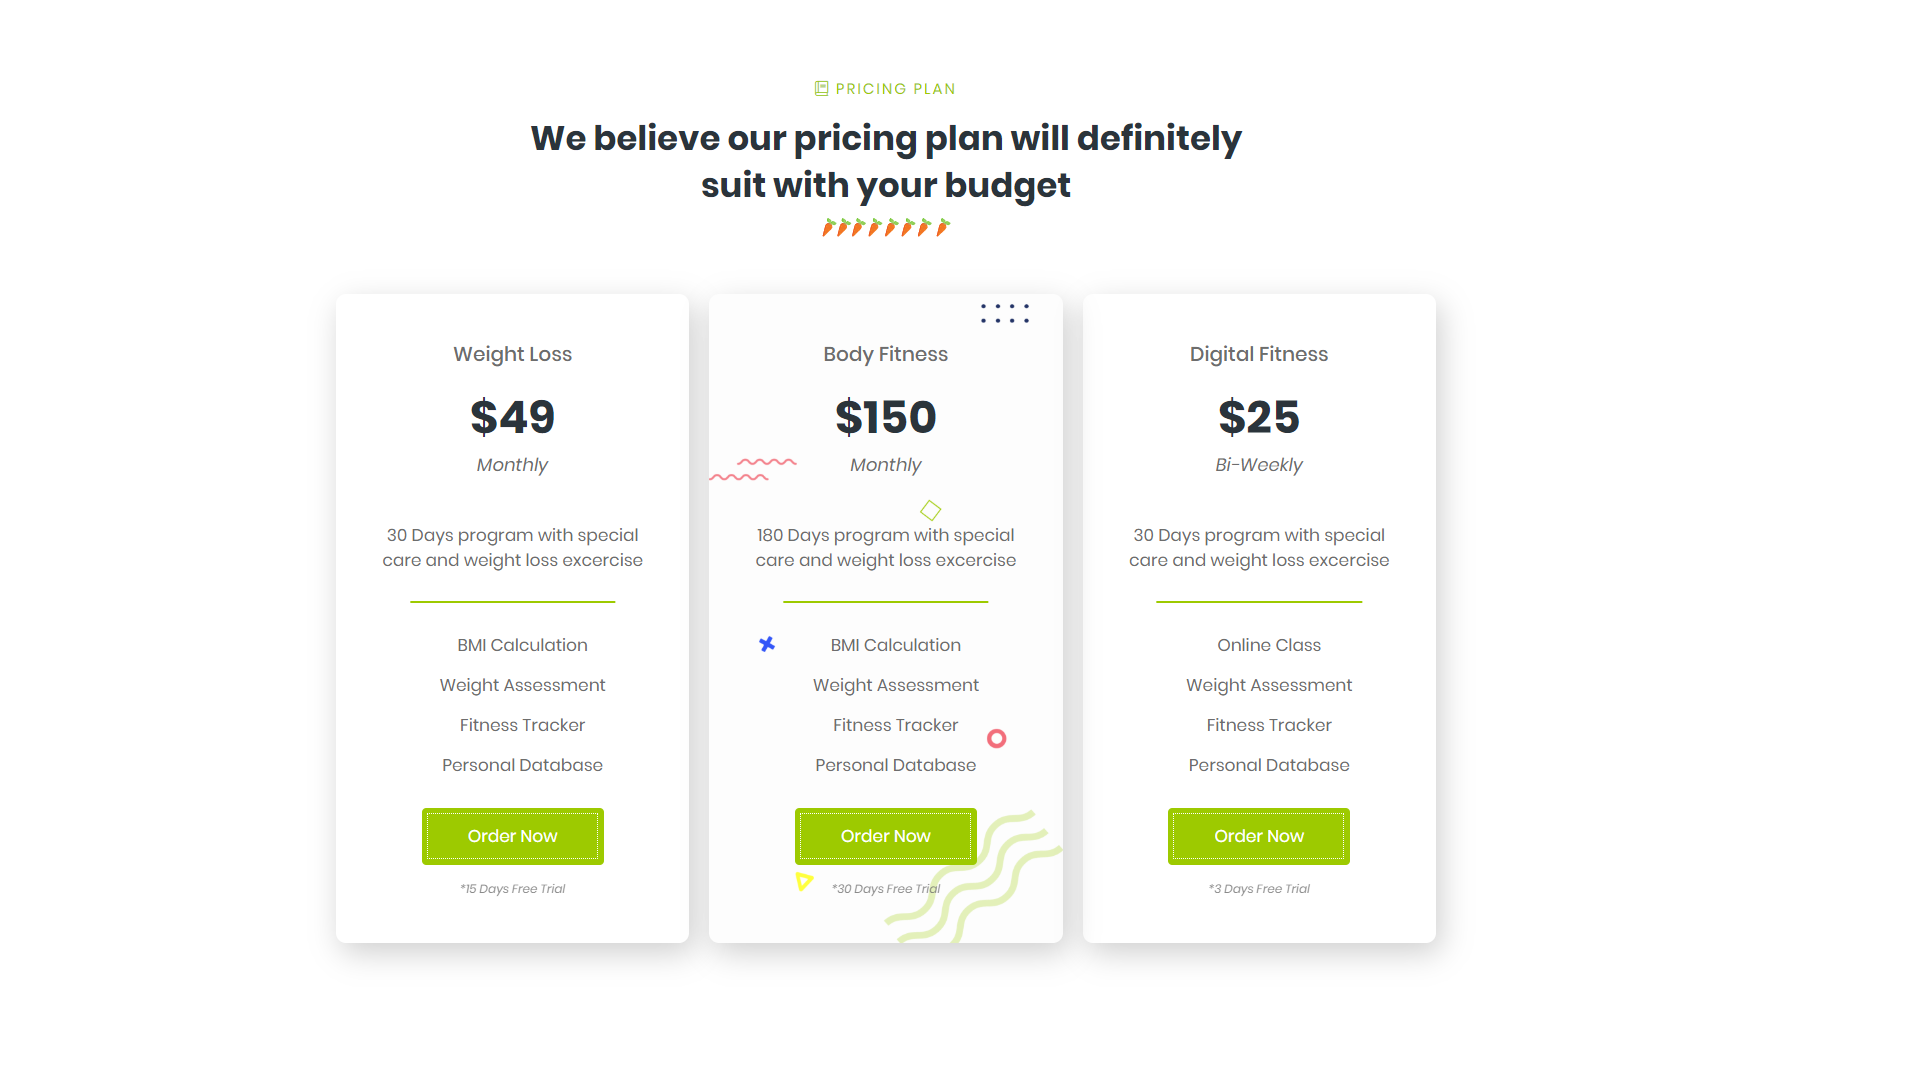Viewport: 1920px width, 1080px height.
Task: Order the Weight Loss plan now
Action: click(513, 836)
